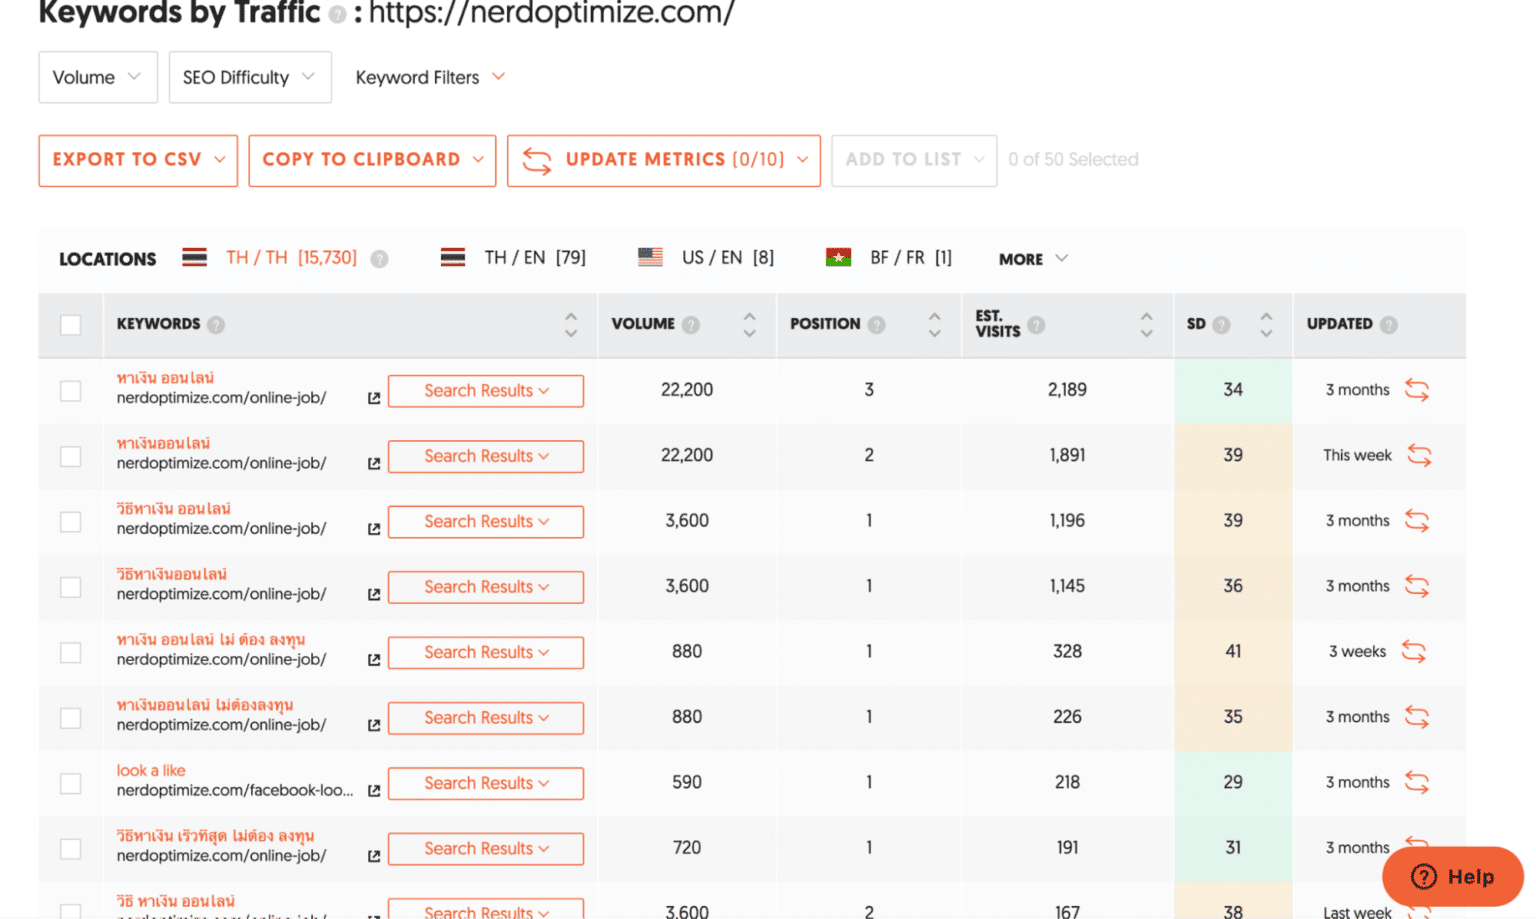Open the Help widget at bottom right
This screenshot has width=1536, height=919.
tap(1452, 876)
